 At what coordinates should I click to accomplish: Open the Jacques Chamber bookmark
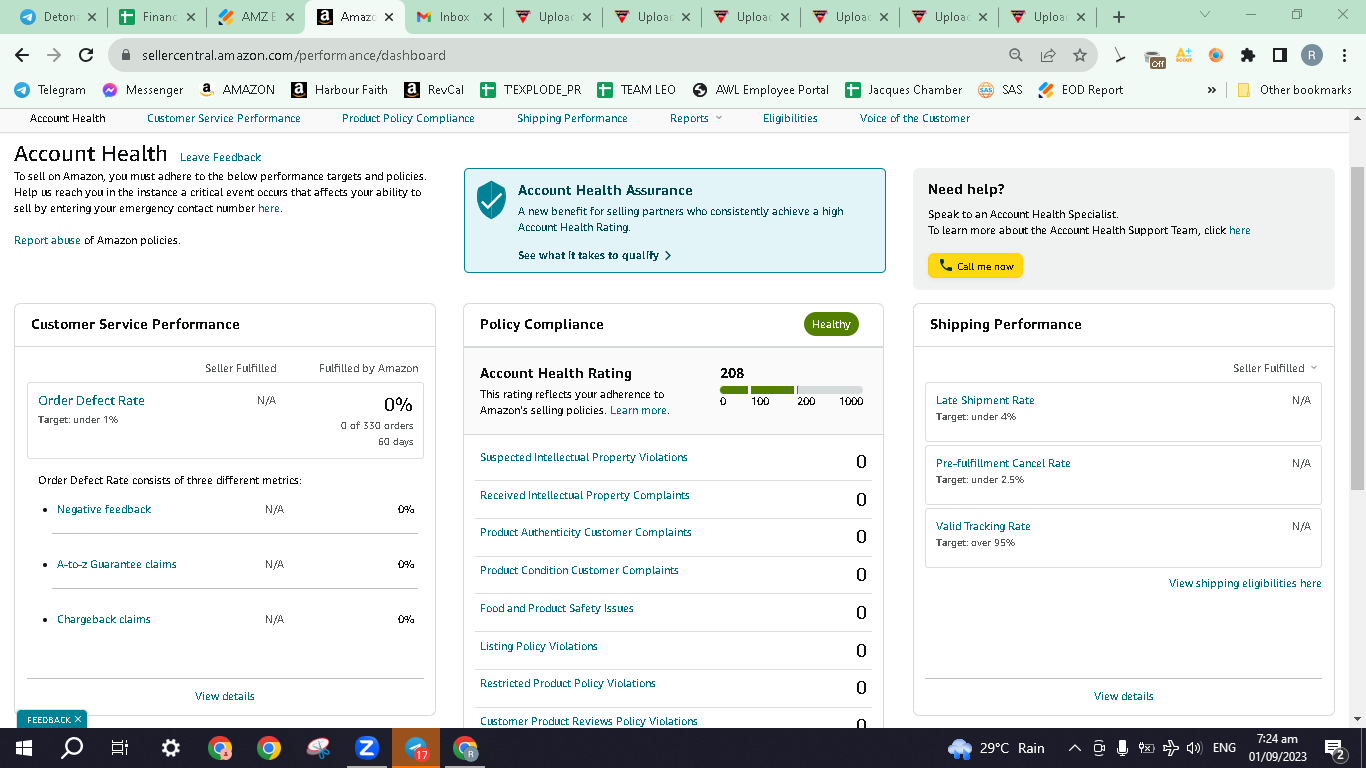tap(903, 90)
